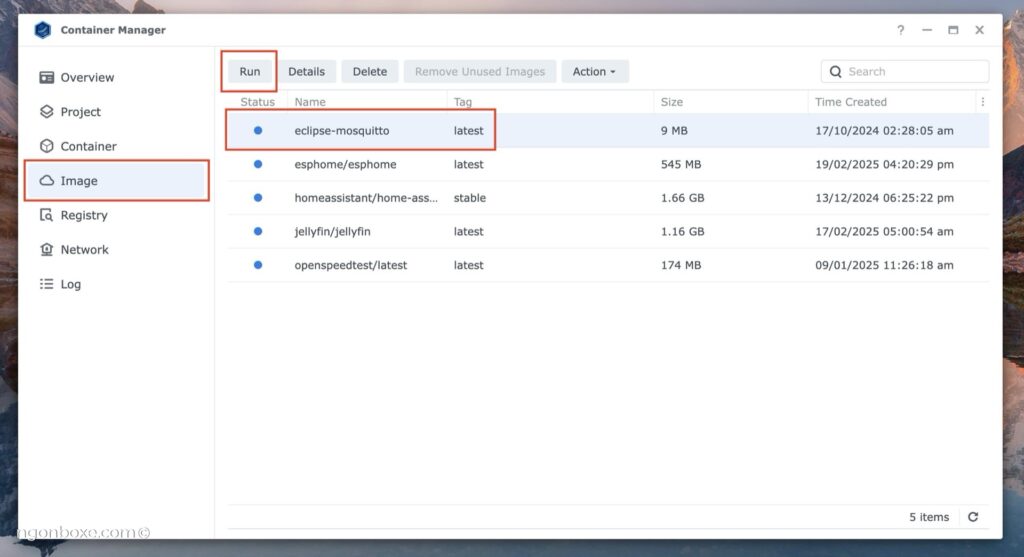The image size is (1024, 557).
Task: Go to the Project section
Action: [x=81, y=112]
